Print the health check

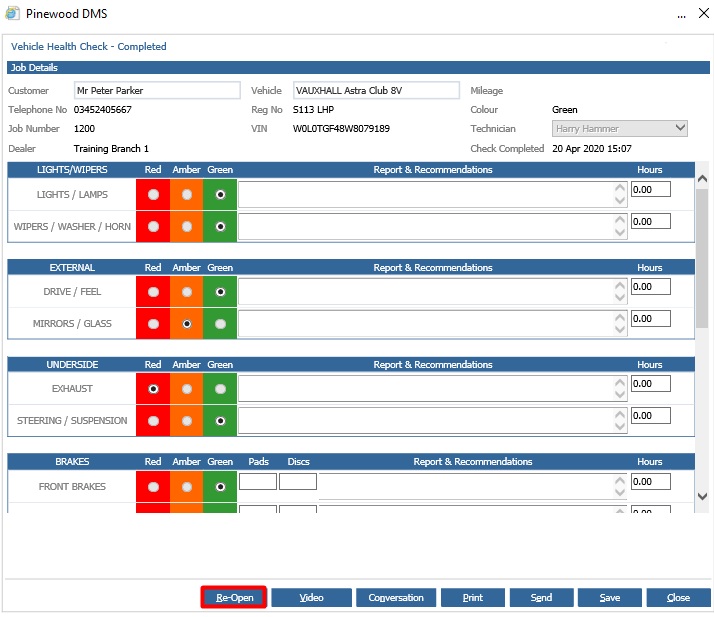tap(473, 597)
